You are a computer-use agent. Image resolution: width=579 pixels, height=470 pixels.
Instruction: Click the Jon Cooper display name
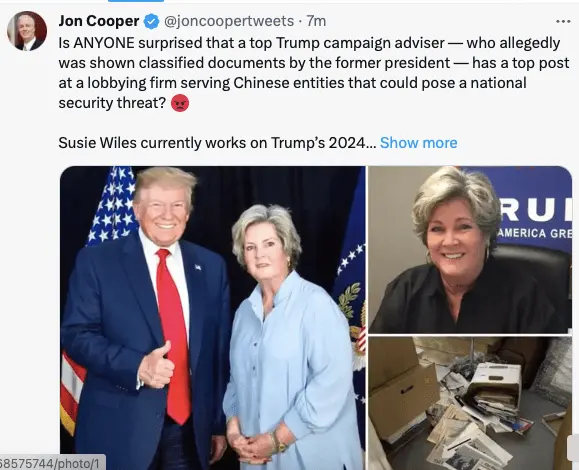point(99,21)
